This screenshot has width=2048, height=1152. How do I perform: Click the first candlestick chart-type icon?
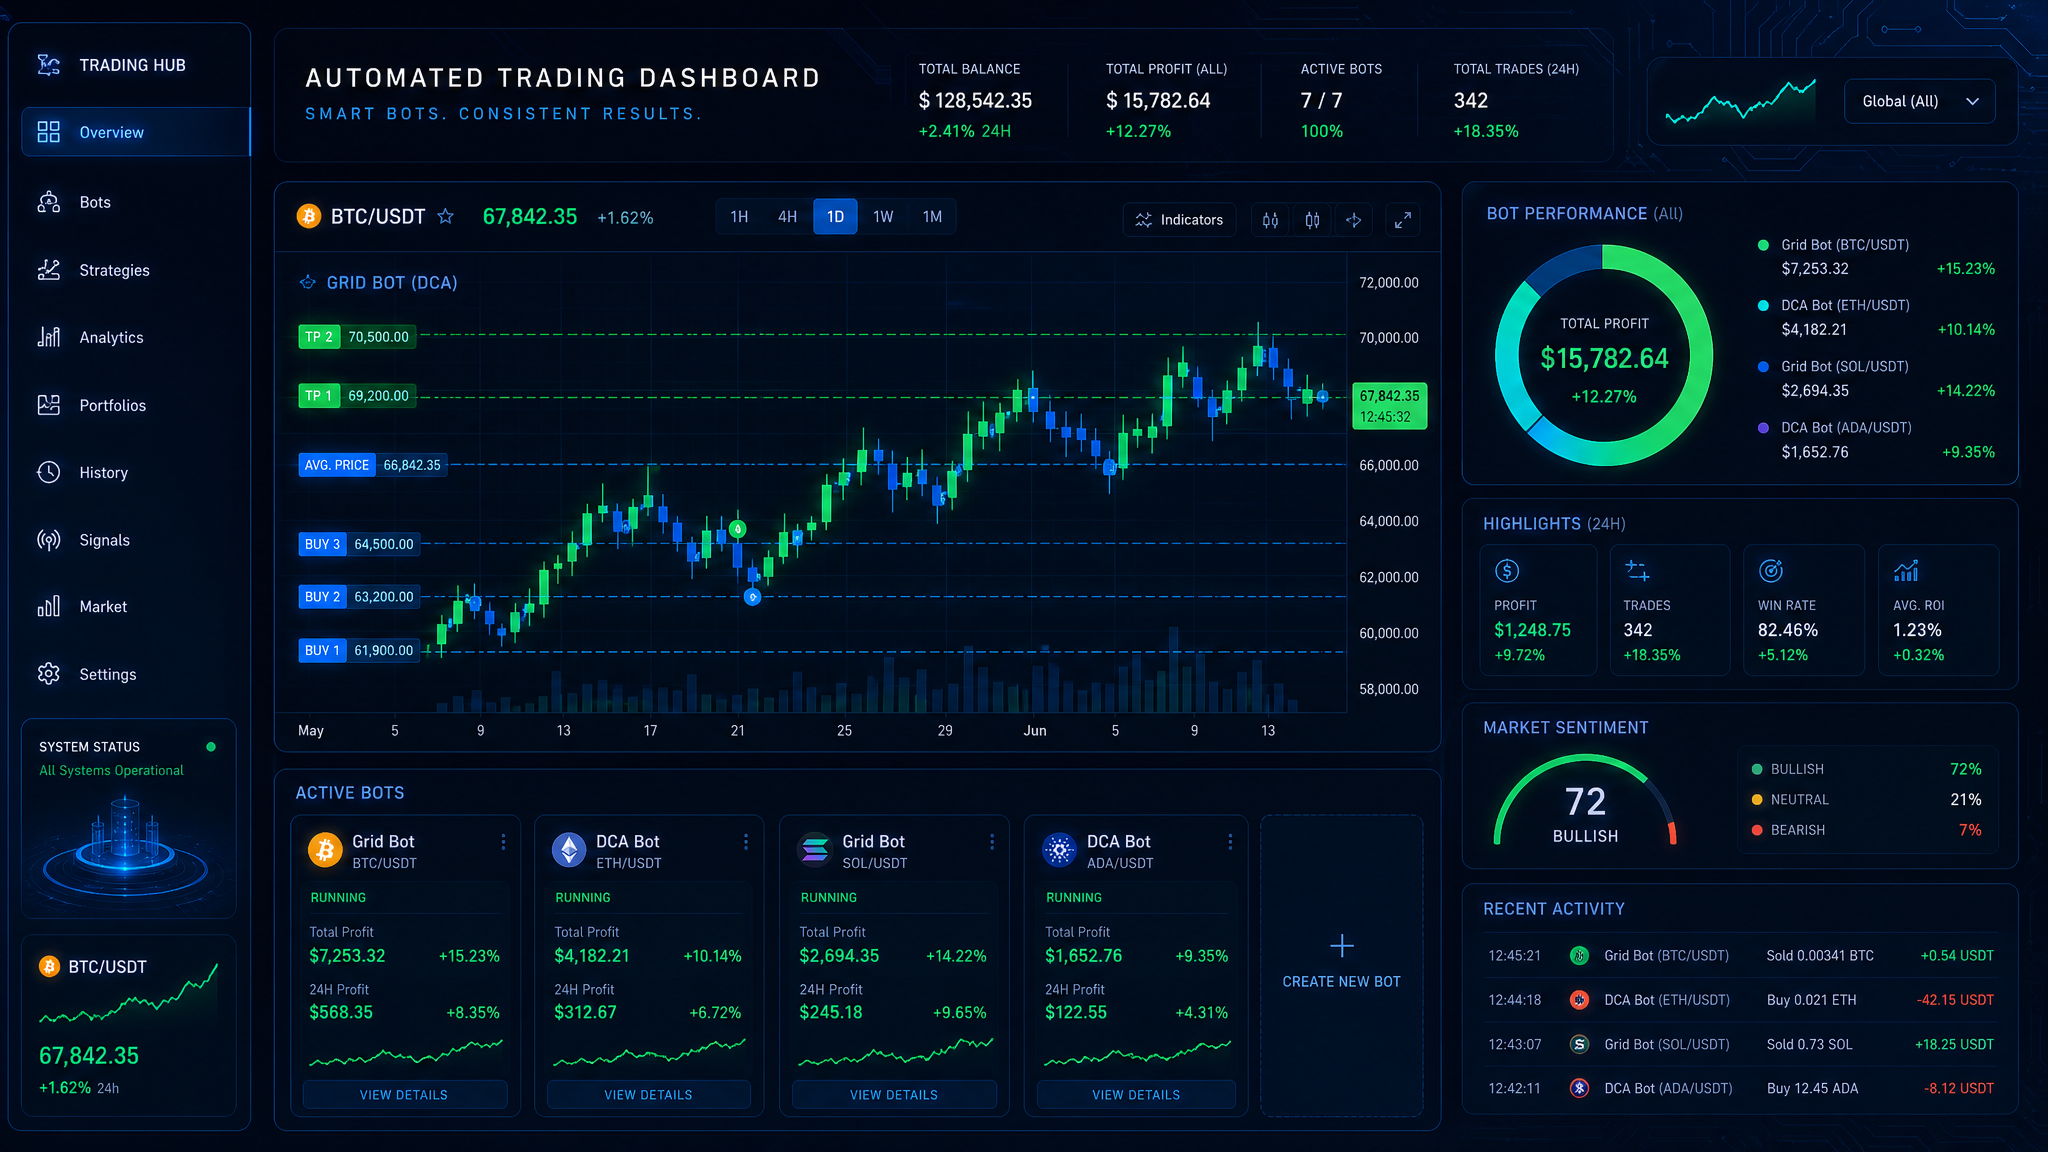point(1270,220)
